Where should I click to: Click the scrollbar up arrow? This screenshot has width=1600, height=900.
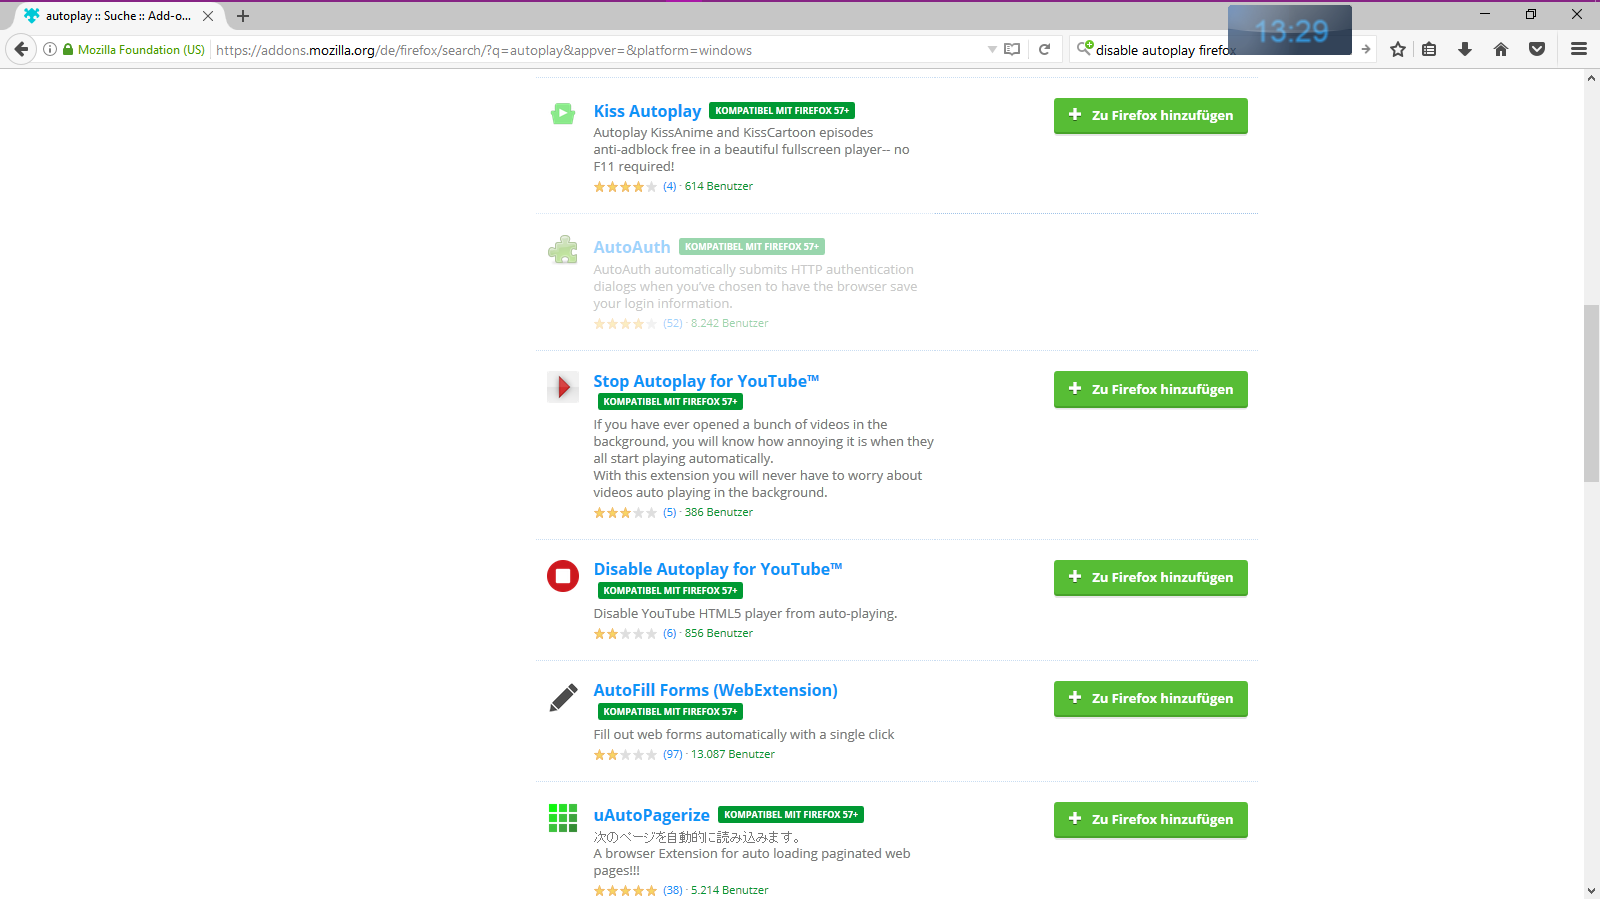coord(1591,77)
